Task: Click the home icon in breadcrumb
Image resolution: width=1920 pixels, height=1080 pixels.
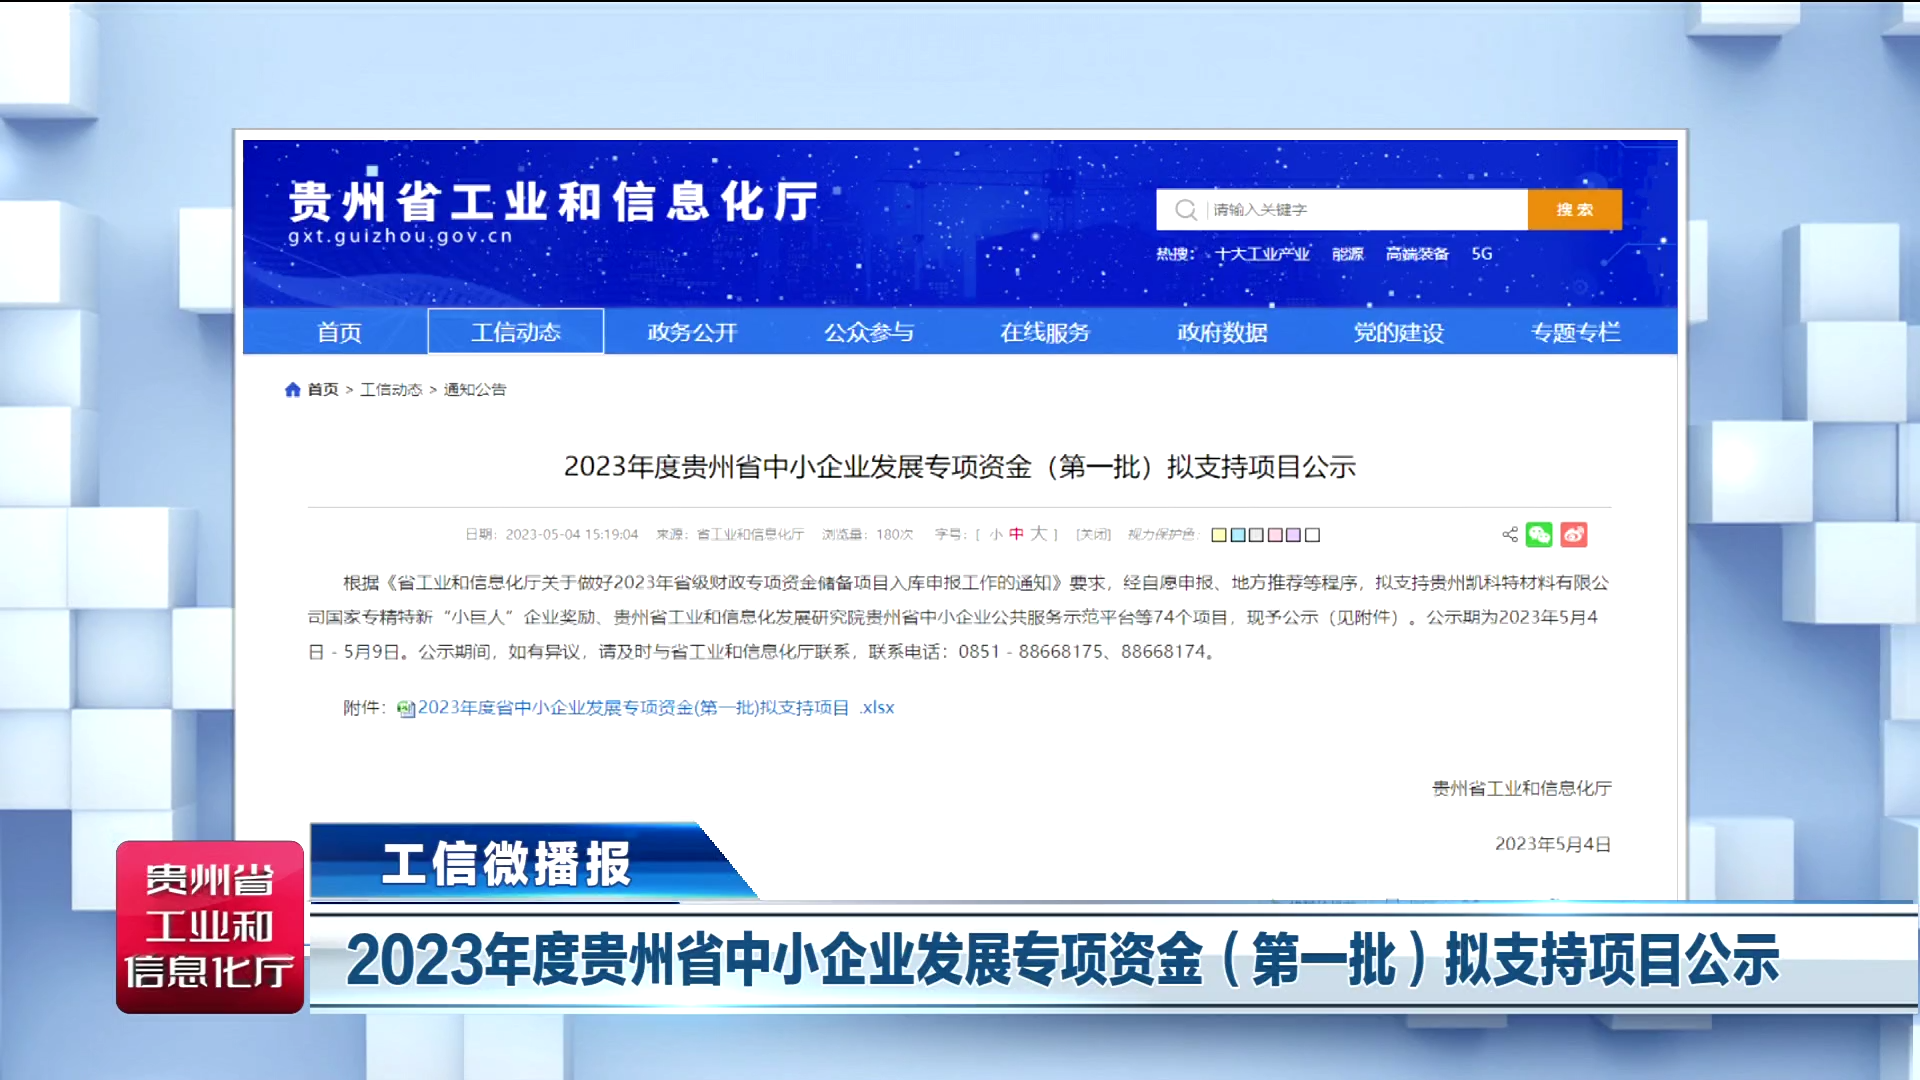Action: coord(293,389)
